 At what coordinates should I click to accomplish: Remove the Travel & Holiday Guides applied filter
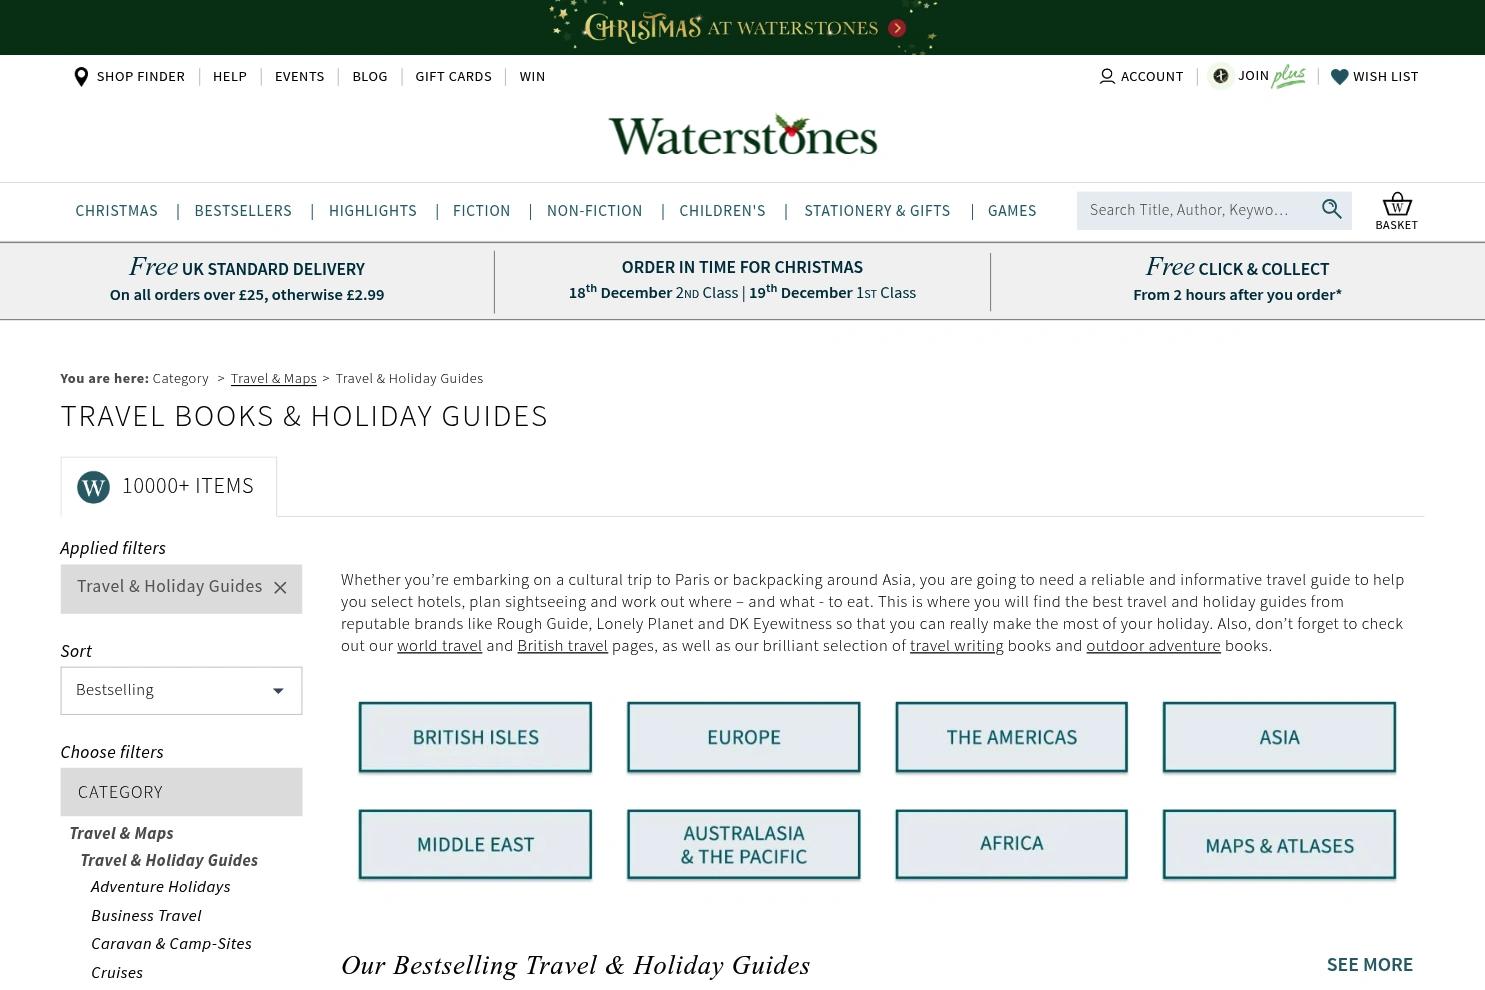[x=280, y=588]
